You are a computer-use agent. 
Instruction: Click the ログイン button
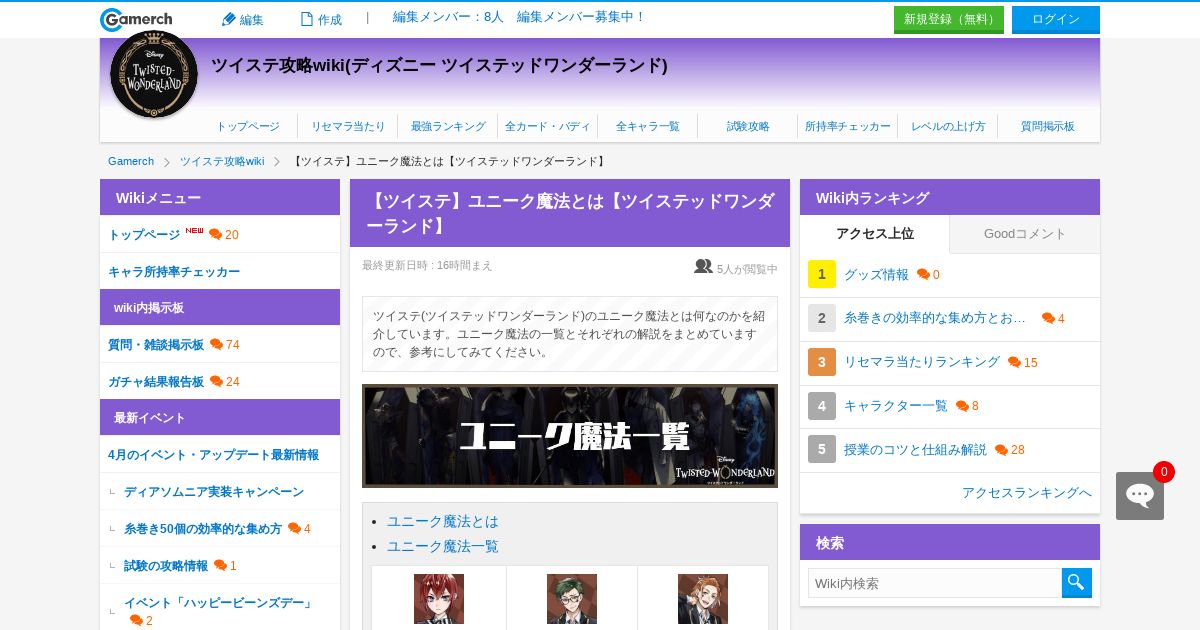click(1056, 20)
